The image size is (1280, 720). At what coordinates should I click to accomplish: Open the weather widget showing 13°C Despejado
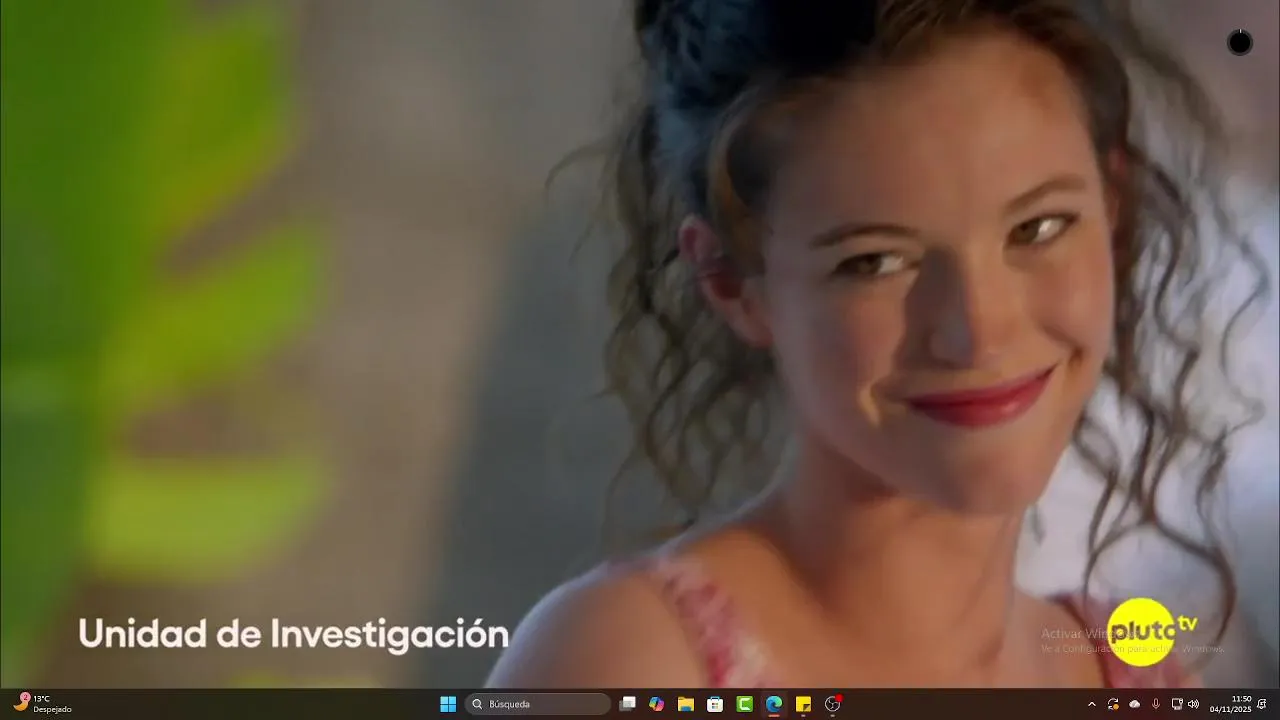[42, 704]
